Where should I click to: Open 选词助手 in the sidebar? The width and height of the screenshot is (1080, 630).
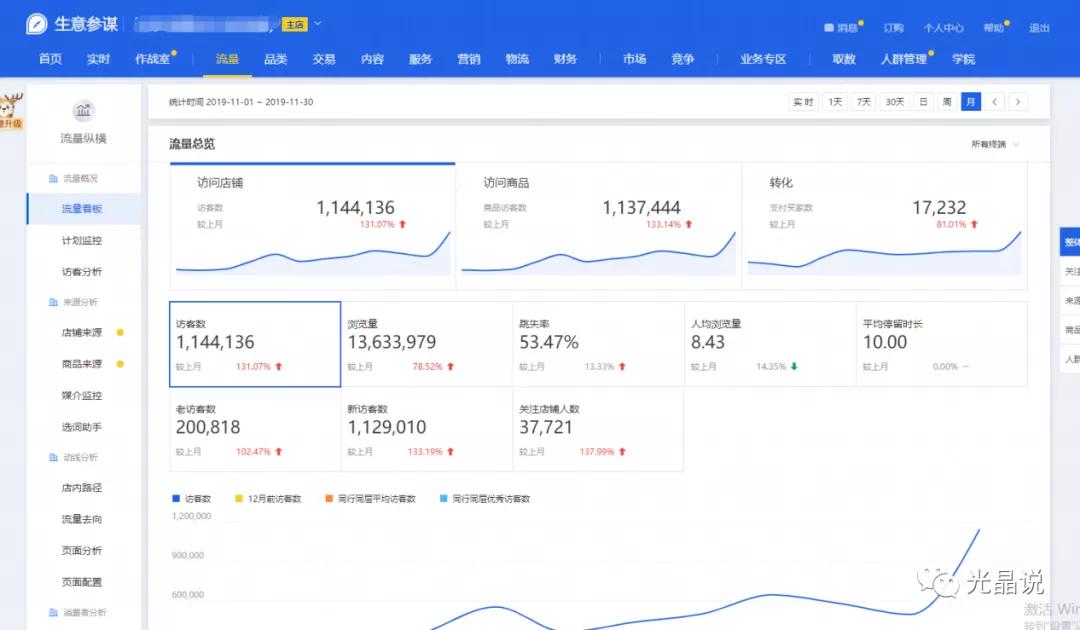tap(82, 427)
